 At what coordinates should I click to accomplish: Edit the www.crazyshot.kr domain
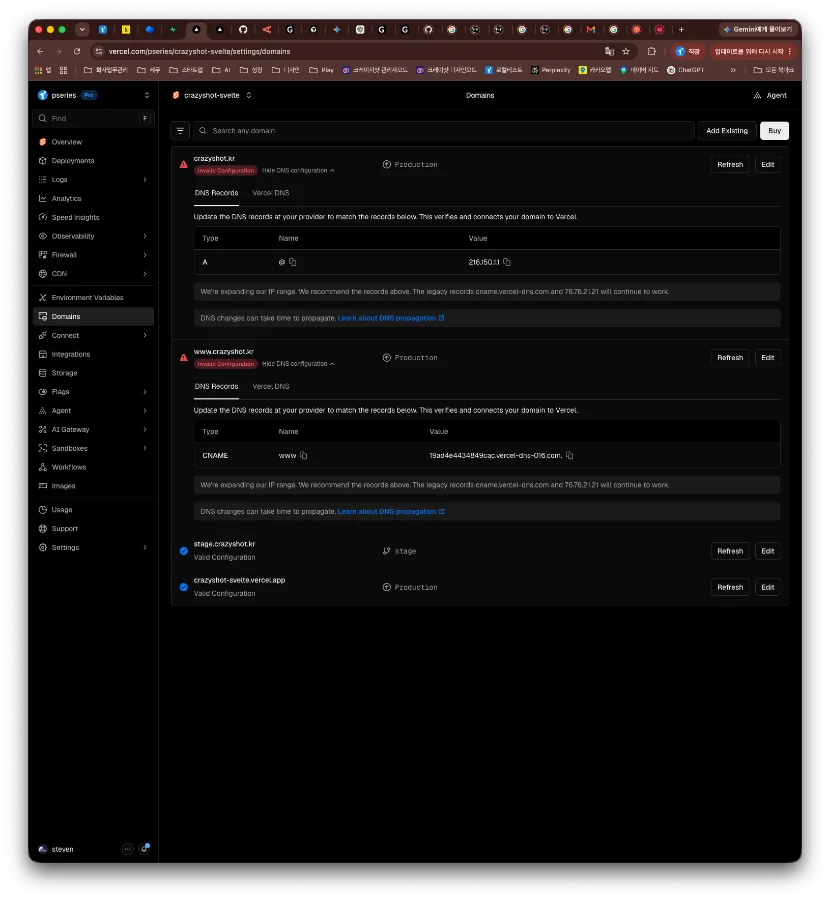pyautogui.click(x=767, y=358)
